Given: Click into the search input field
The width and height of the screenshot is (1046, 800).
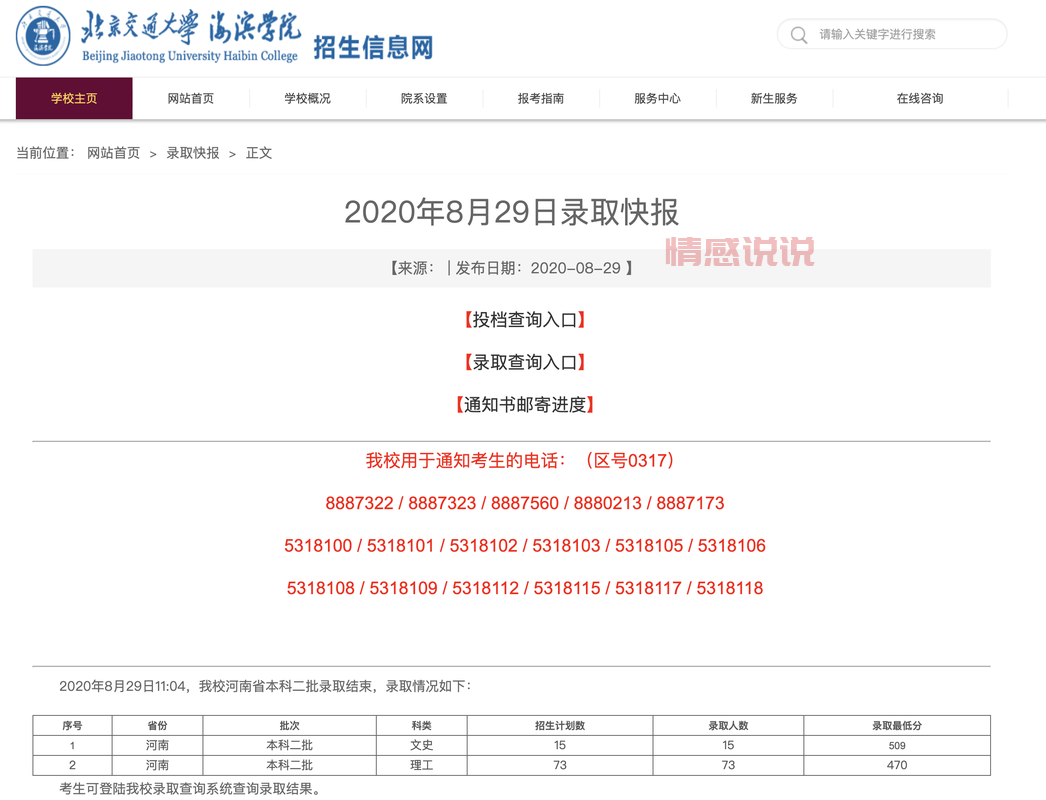Looking at the screenshot, I should click(x=890, y=34).
